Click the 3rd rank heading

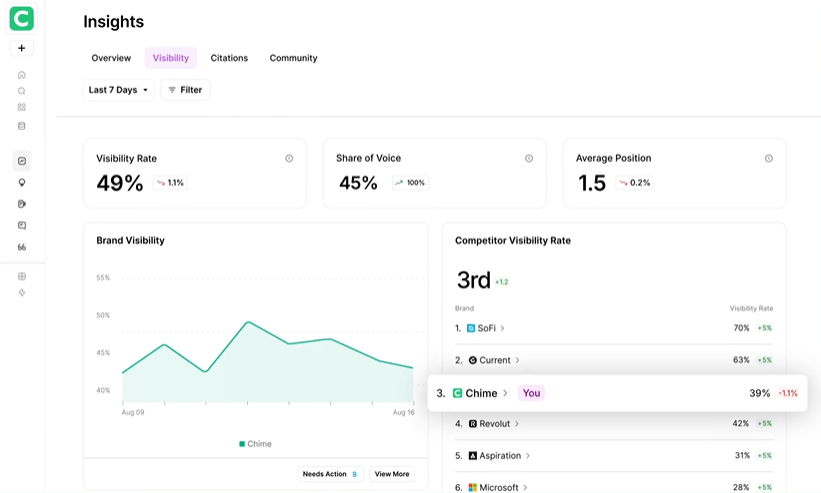[473, 280]
